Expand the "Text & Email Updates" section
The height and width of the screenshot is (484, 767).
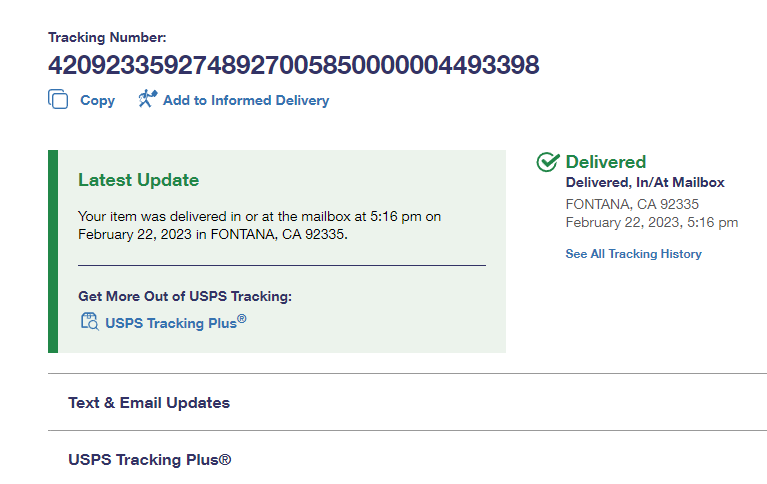point(149,403)
